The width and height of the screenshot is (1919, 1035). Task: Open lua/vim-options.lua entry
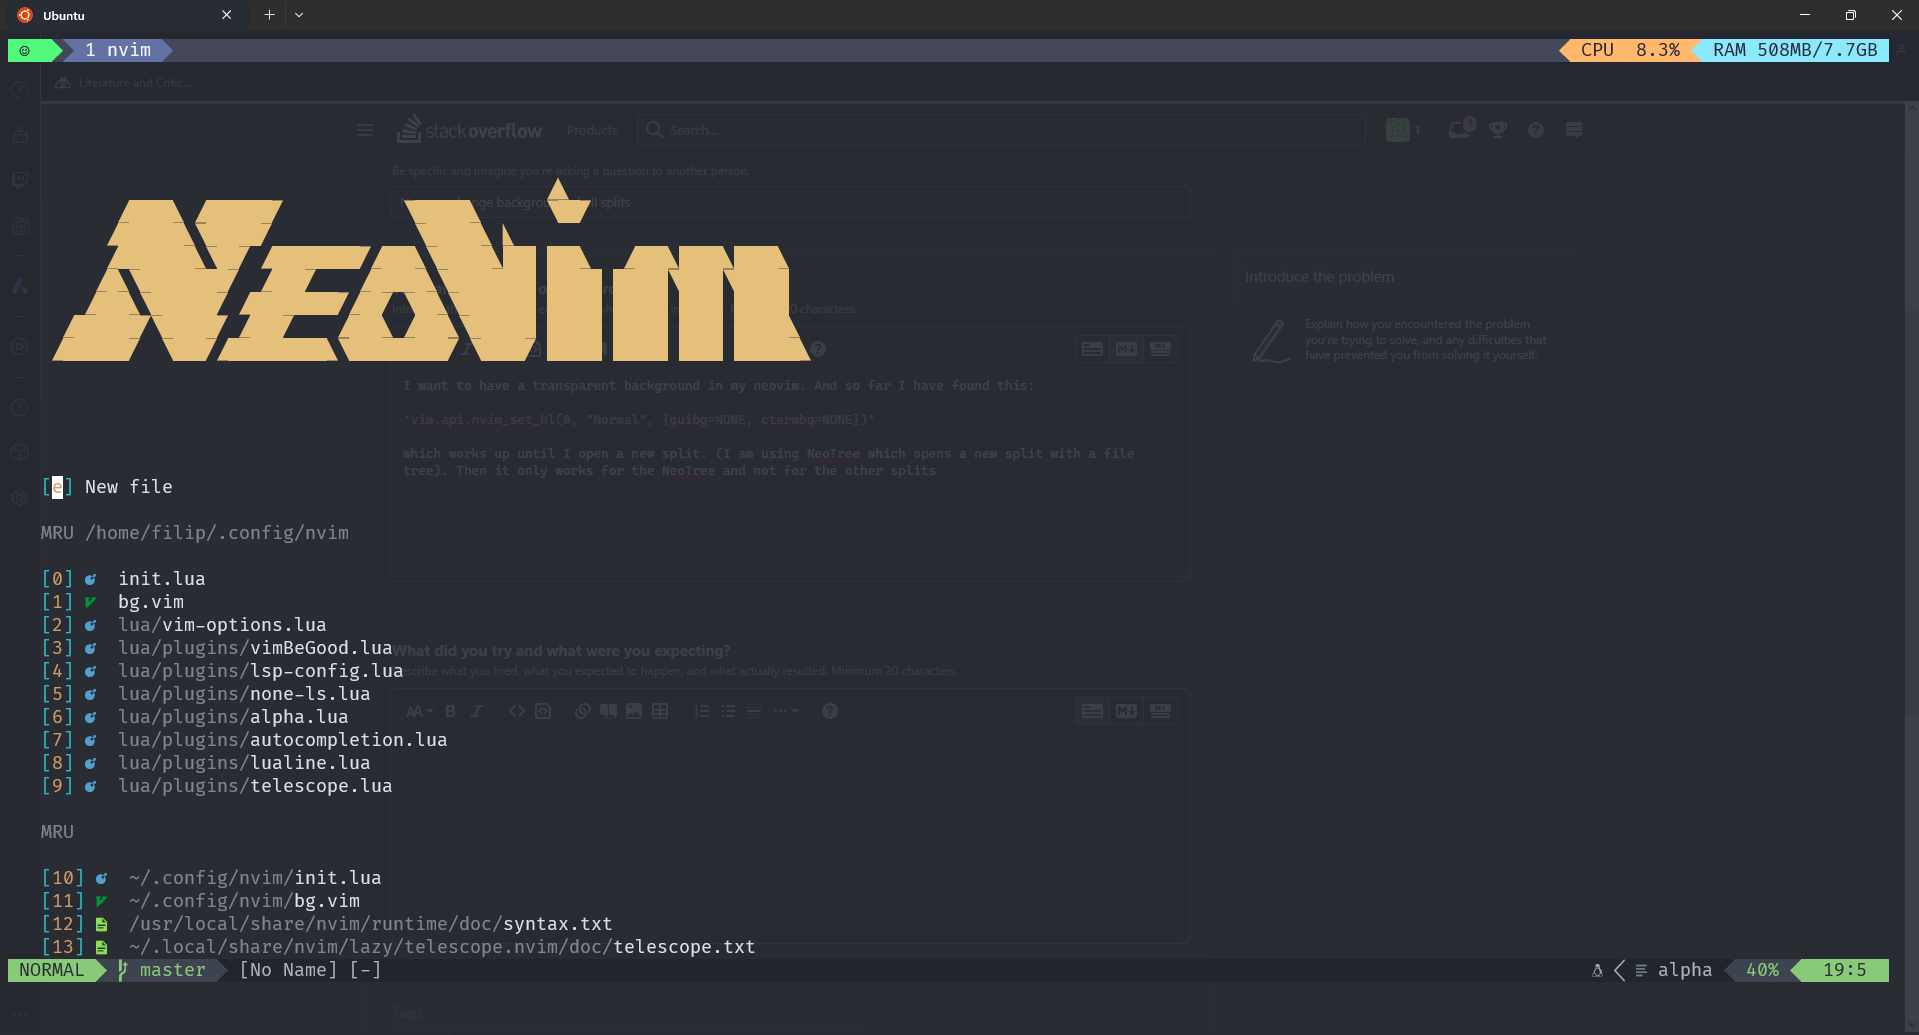coord(184,625)
